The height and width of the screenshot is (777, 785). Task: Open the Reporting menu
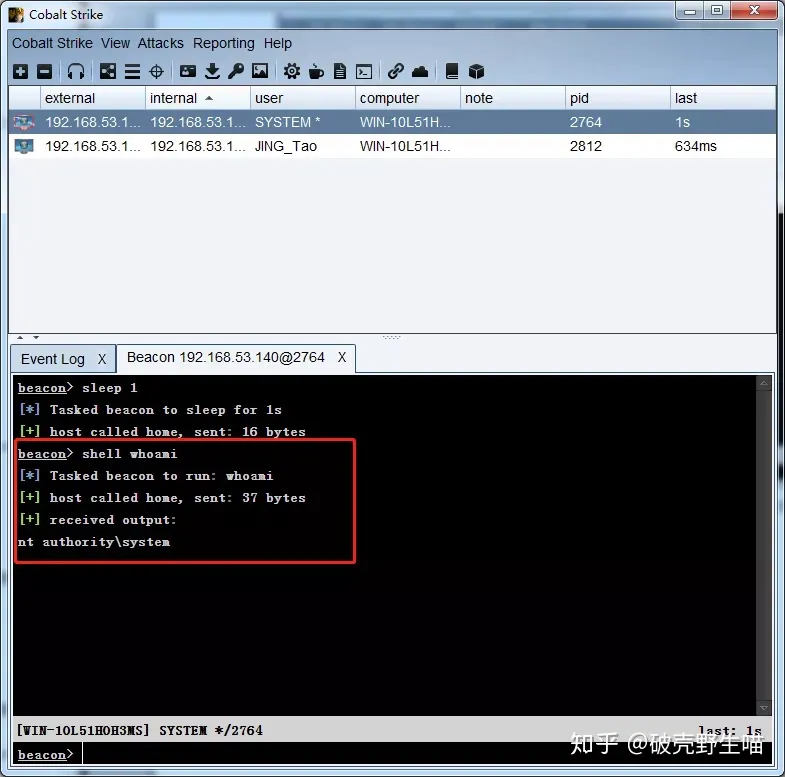point(224,44)
